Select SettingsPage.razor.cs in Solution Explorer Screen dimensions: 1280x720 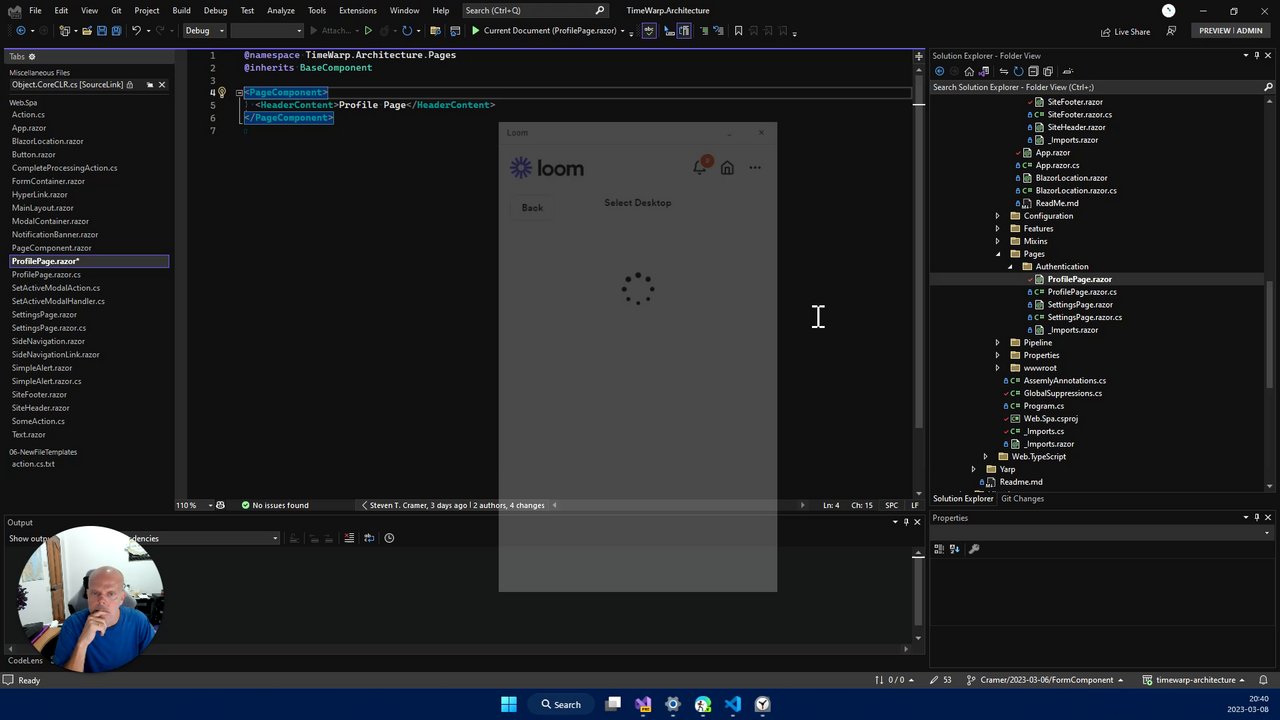pos(1084,317)
